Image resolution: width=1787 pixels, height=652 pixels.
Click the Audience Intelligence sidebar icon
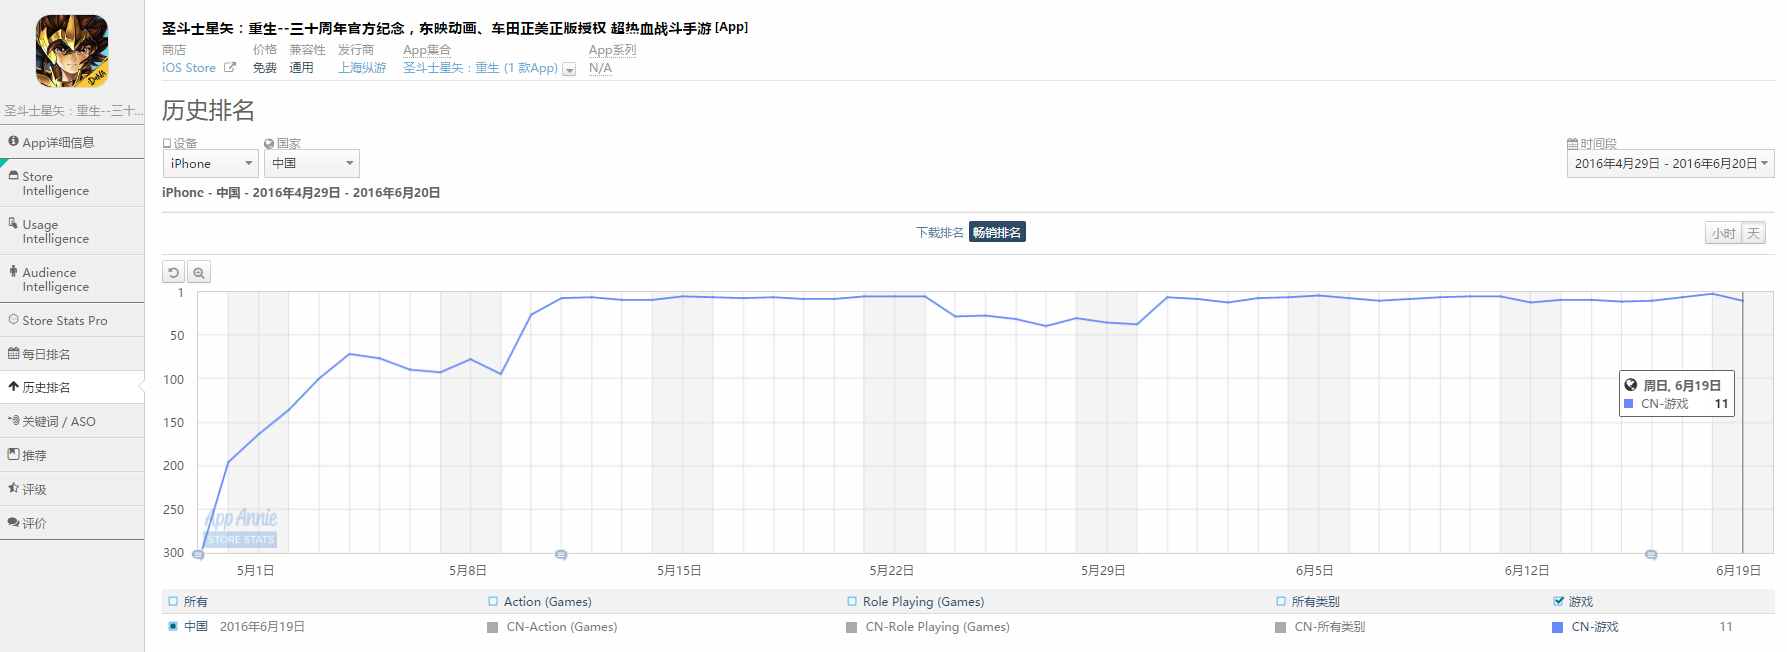13,271
